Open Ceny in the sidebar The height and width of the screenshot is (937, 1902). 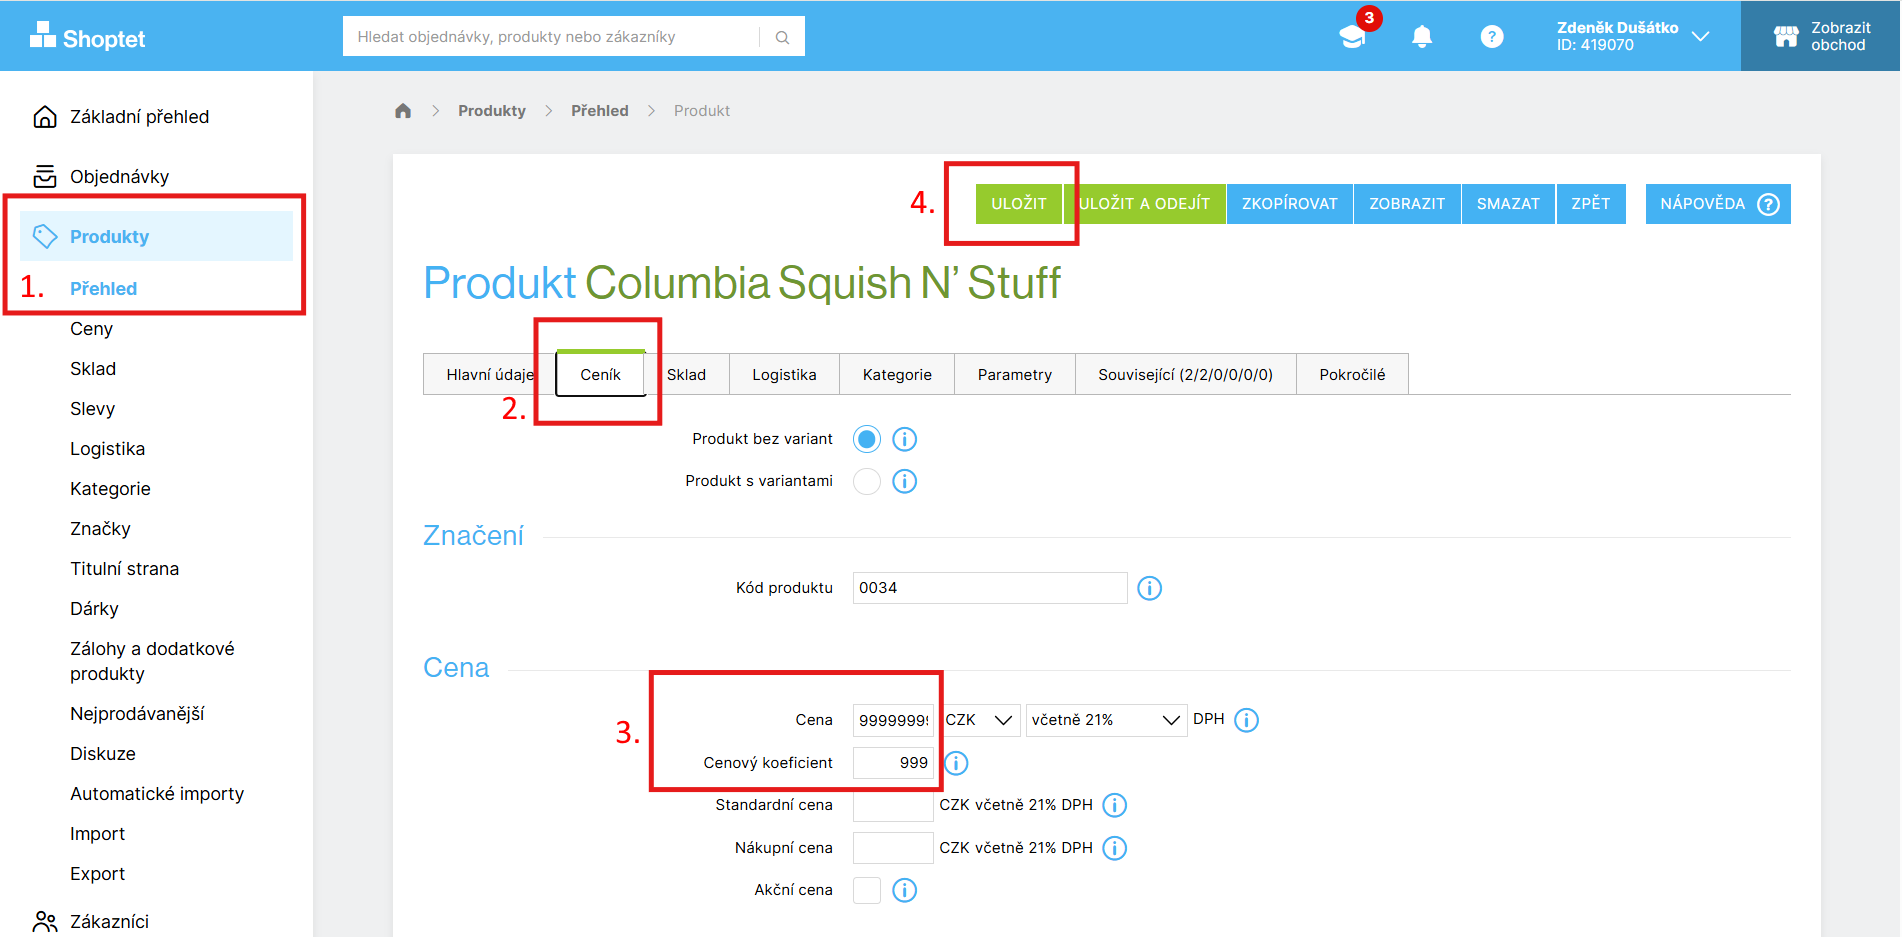coord(91,329)
